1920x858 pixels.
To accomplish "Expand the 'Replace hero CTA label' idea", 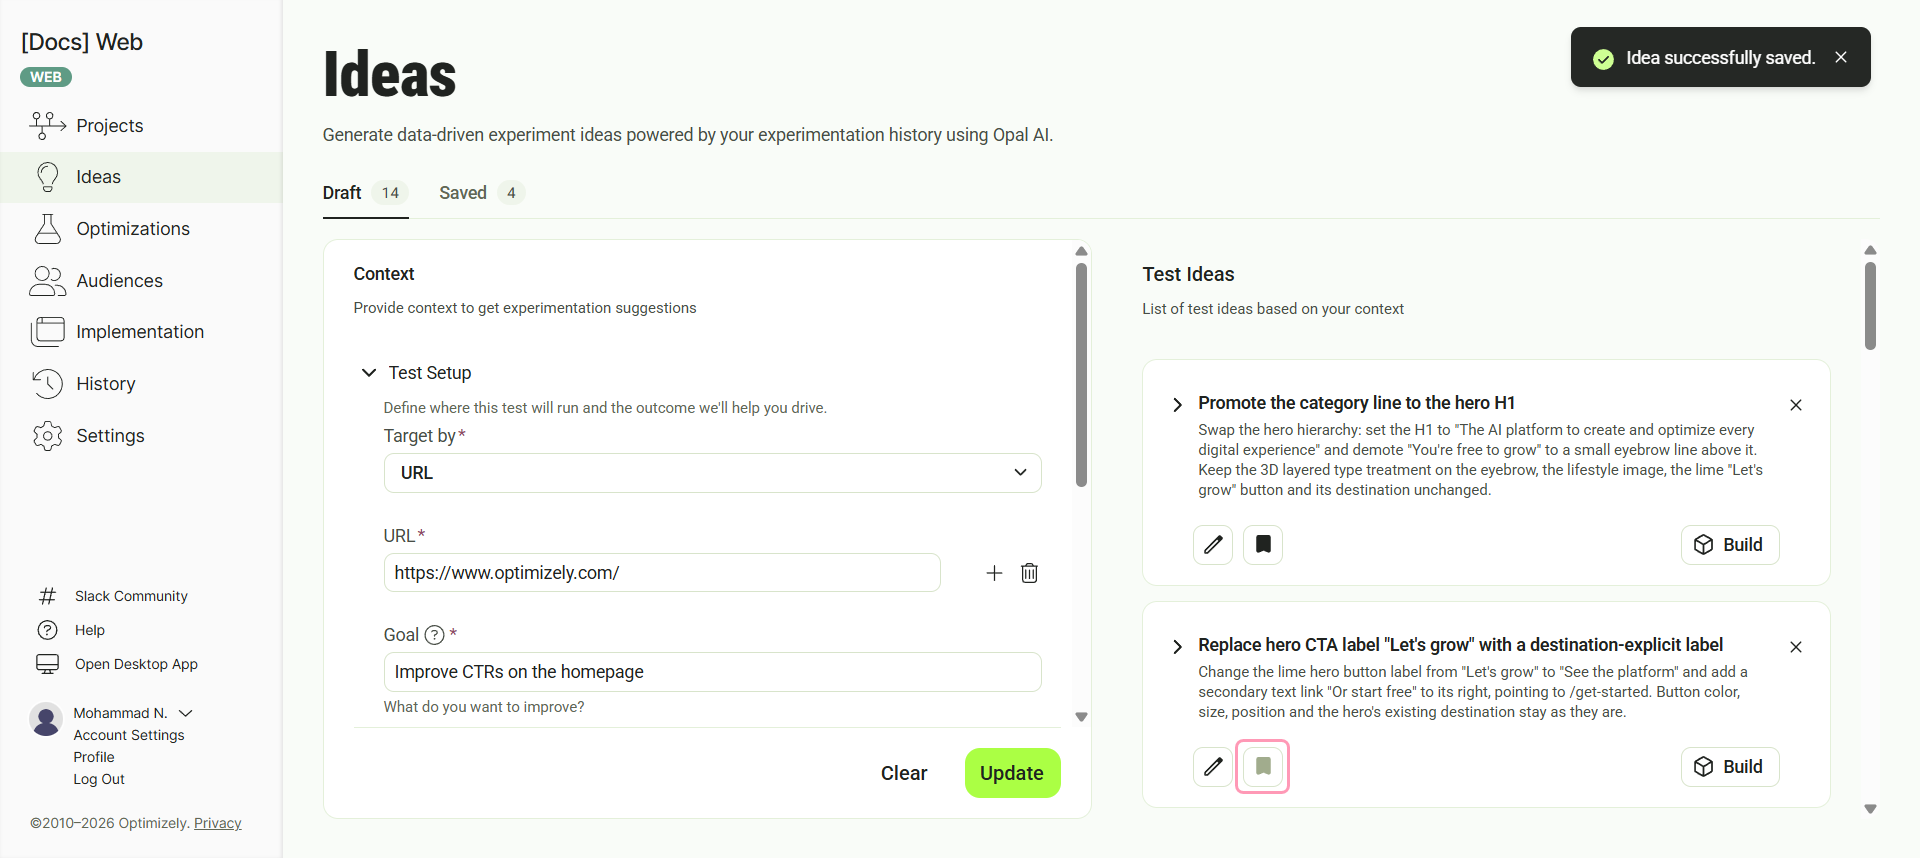I will point(1177,647).
